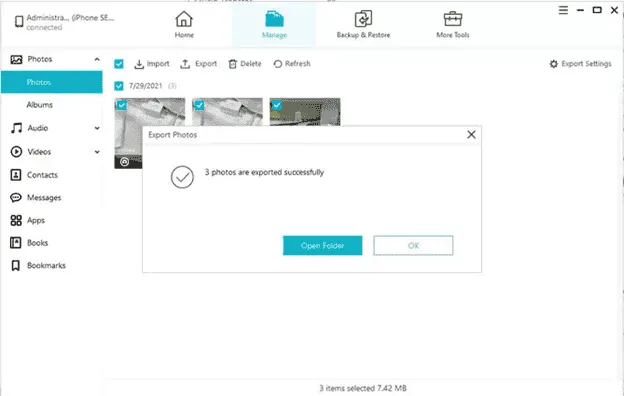624x396 pixels.
Task: Click the 7/29/2021 date label
Action: (146, 86)
